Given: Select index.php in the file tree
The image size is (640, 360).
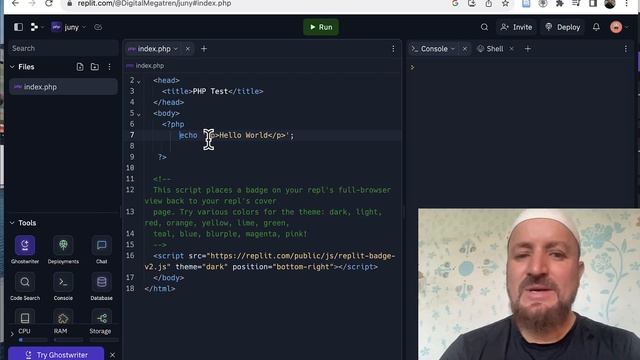Looking at the screenshot, I should point(63,87).
